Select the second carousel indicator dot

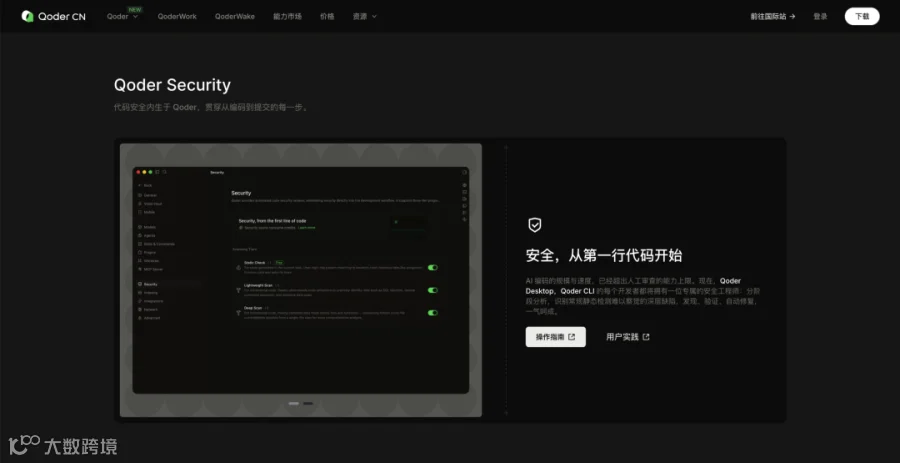coord(308,403)
